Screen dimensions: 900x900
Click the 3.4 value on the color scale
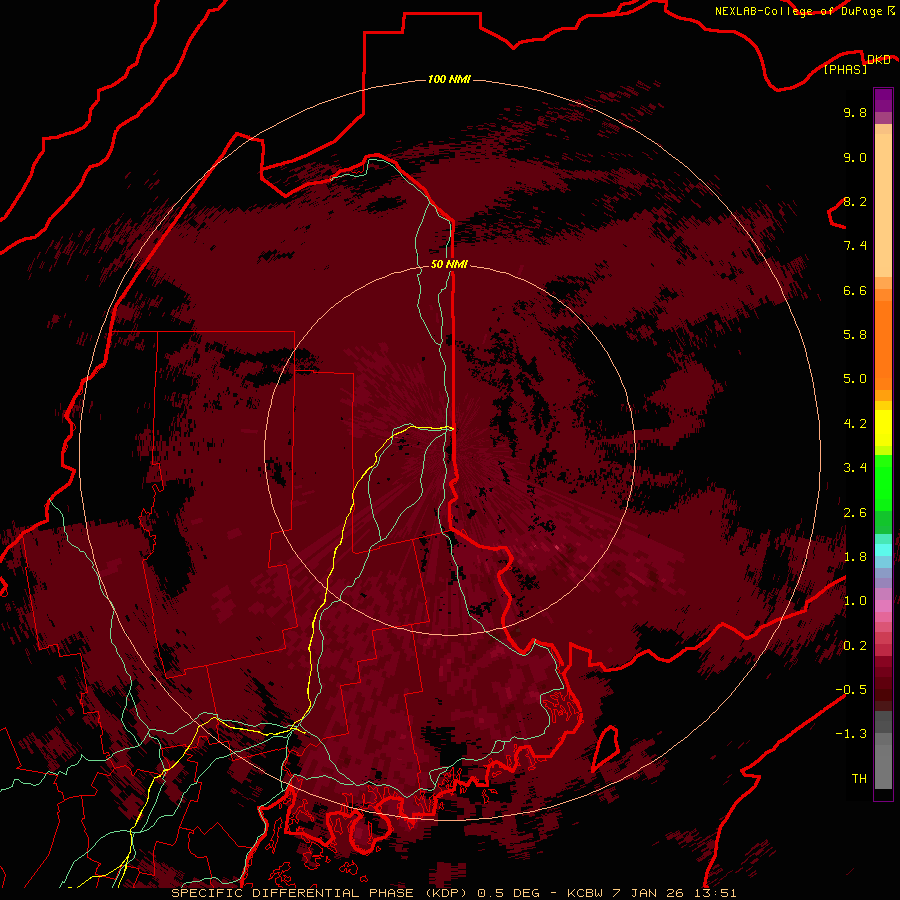pyautogui.click(x=855, y=467)
